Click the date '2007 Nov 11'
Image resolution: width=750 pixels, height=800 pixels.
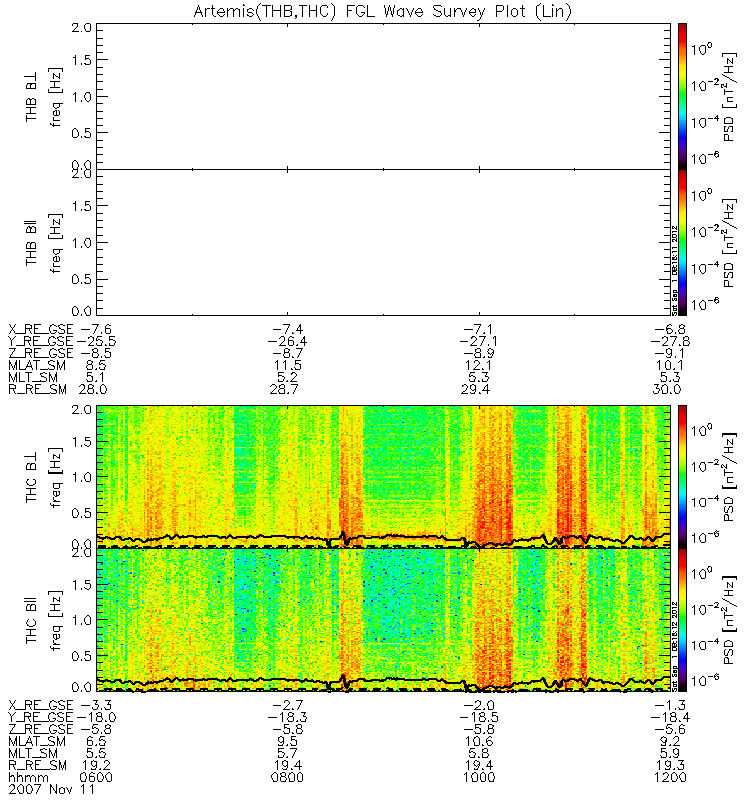tap(51, 789)
